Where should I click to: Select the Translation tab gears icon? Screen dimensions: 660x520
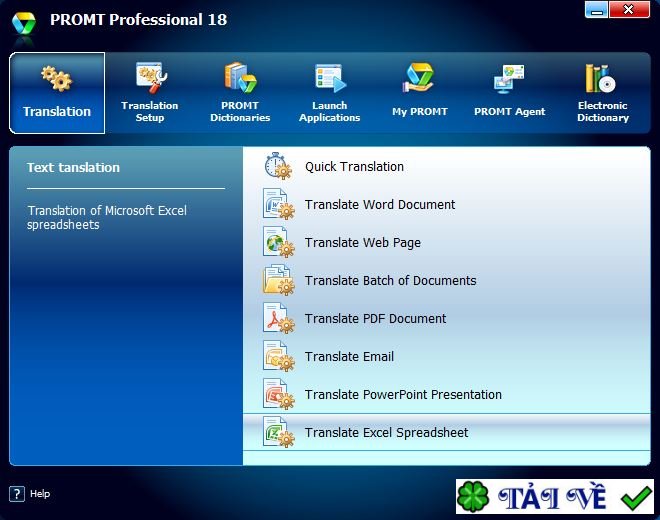57,78
